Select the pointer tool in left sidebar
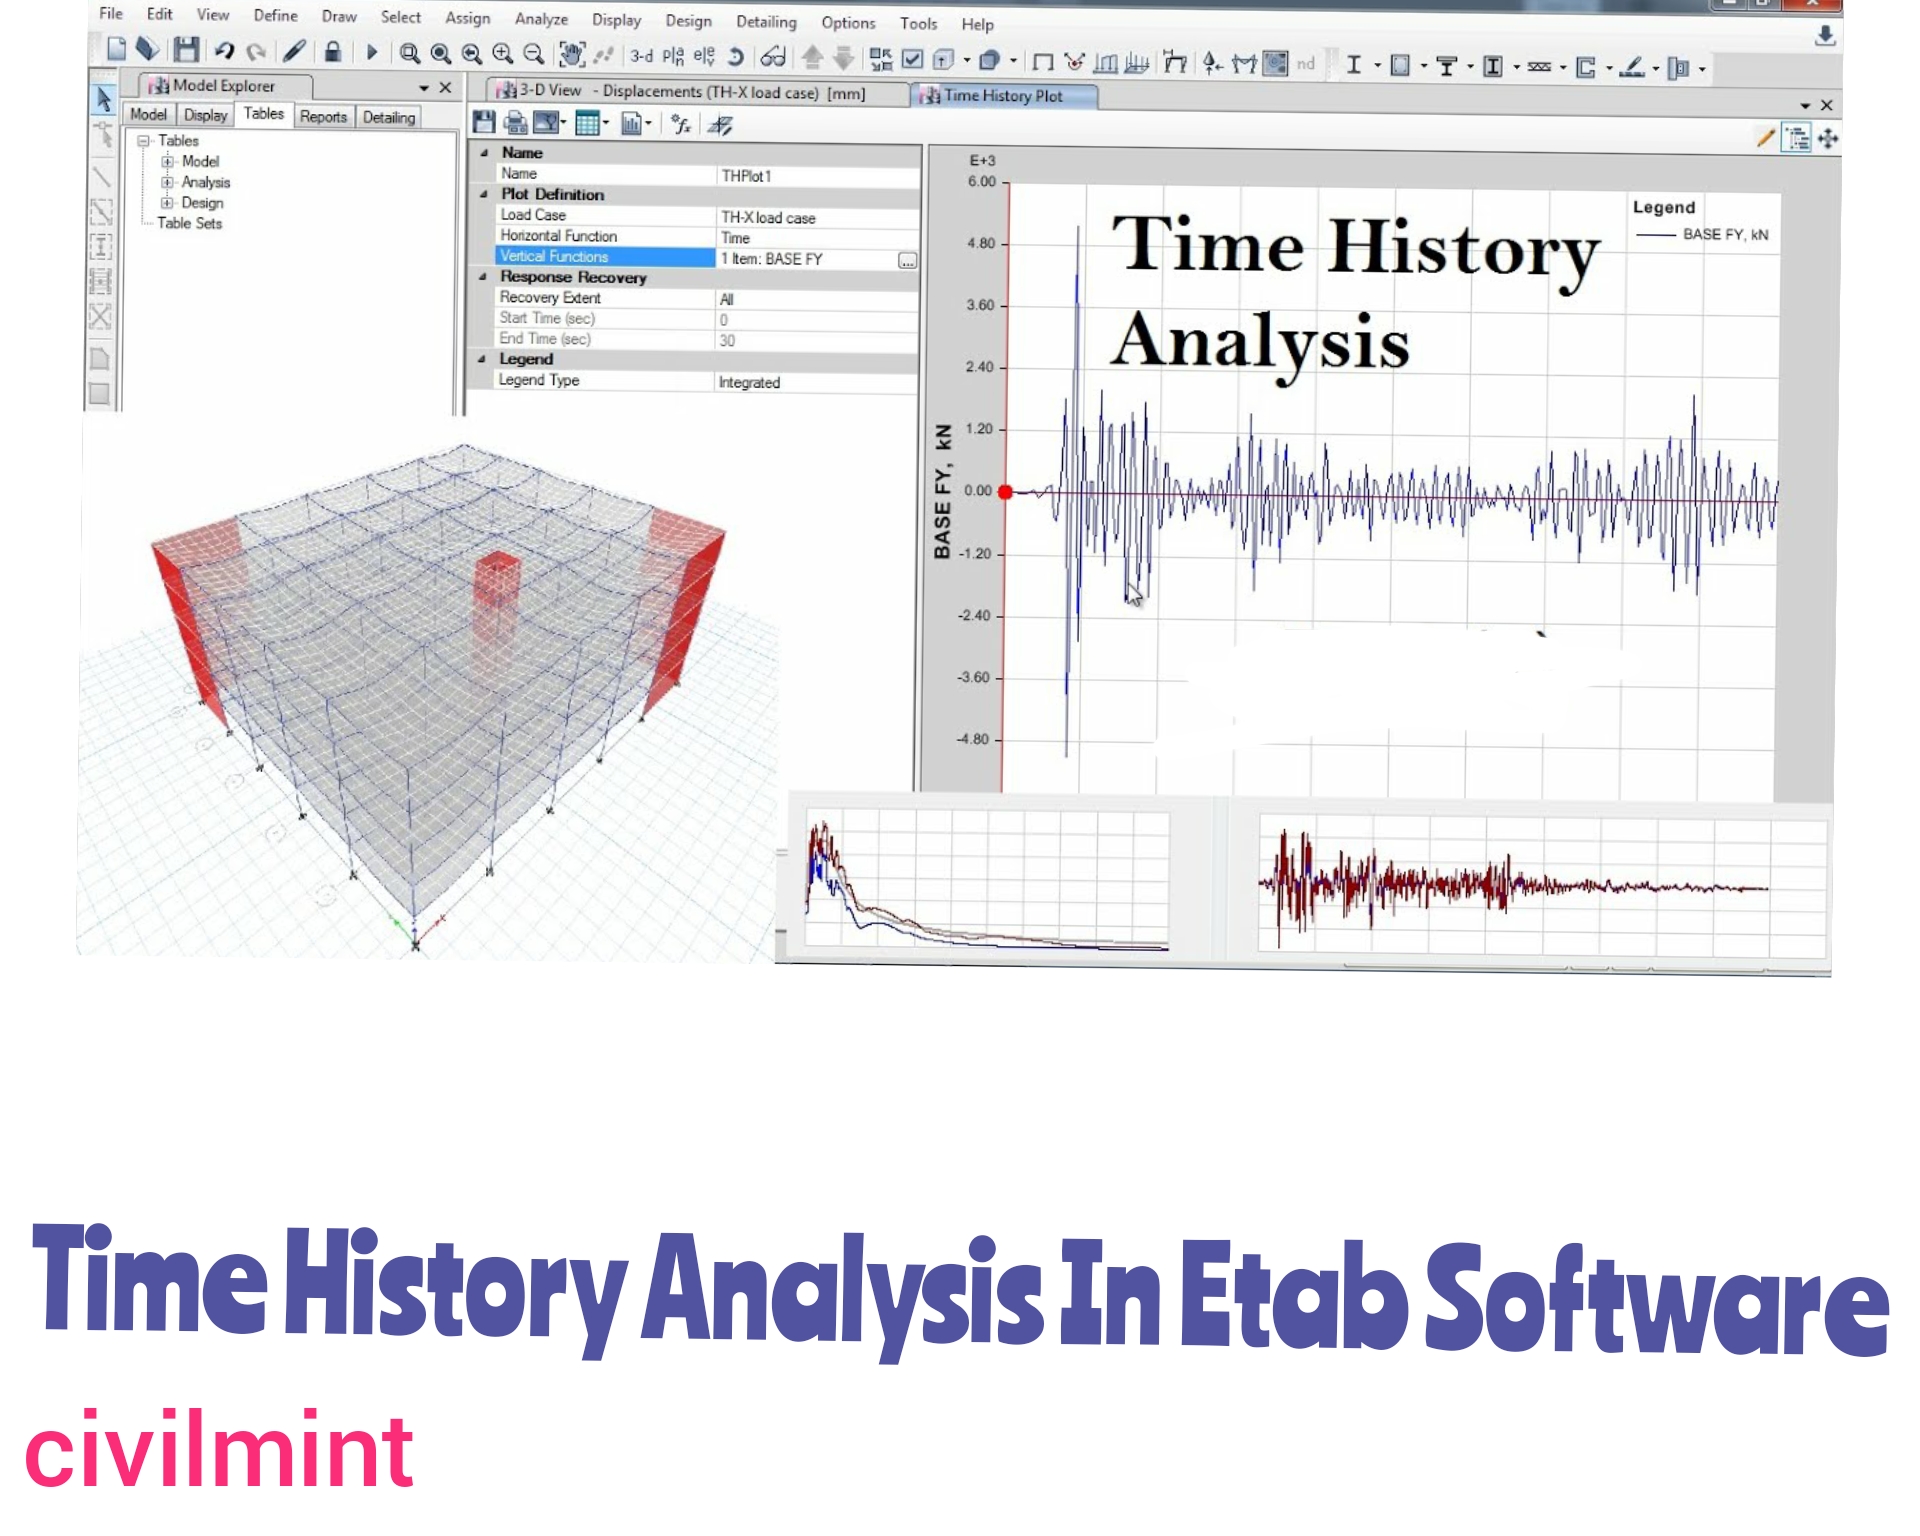The image size is (1920, 1536). click(103, 98)
